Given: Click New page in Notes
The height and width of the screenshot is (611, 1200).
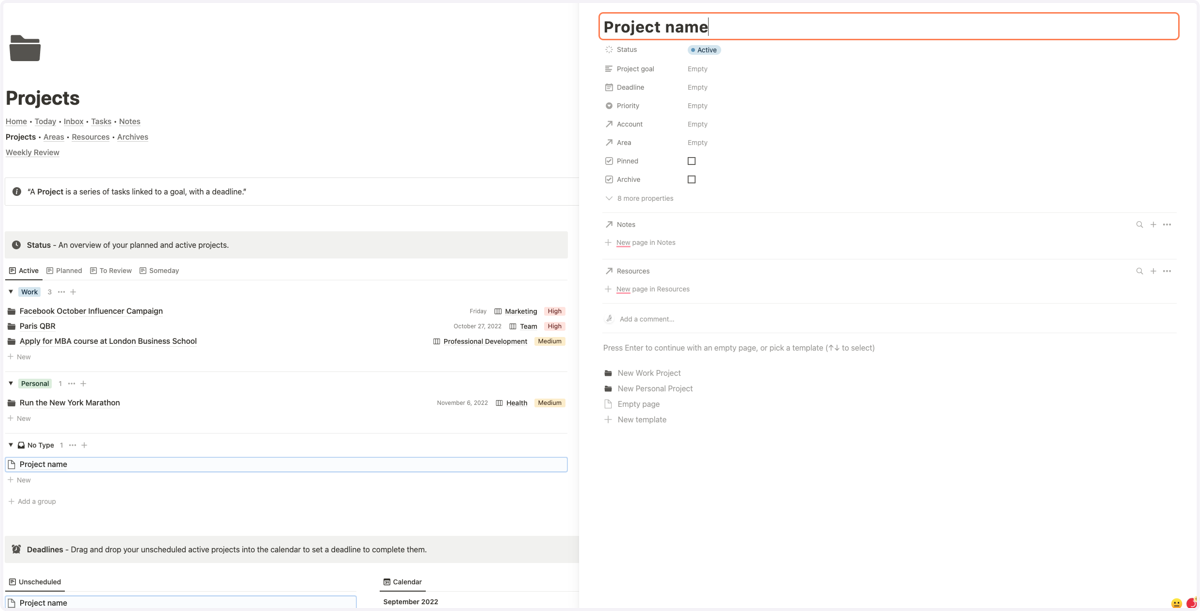Looking at the screenshot, I should pyautogui.click(x=646, y=243).
